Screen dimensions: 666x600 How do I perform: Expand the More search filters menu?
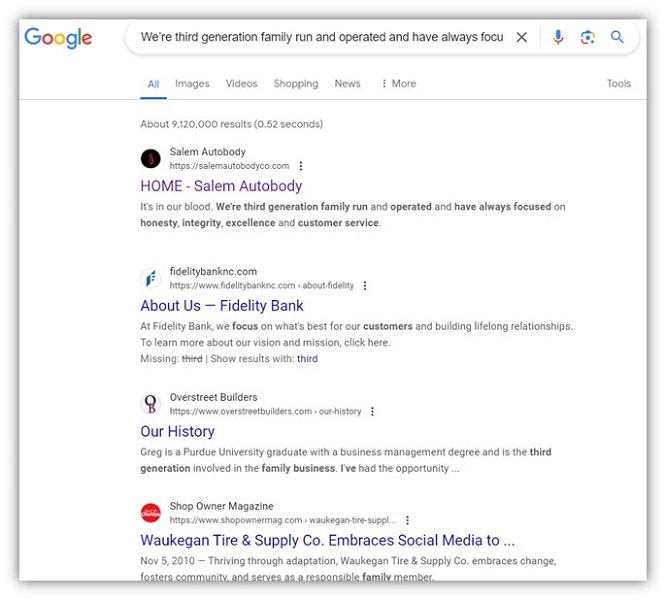tap(398, 84)
